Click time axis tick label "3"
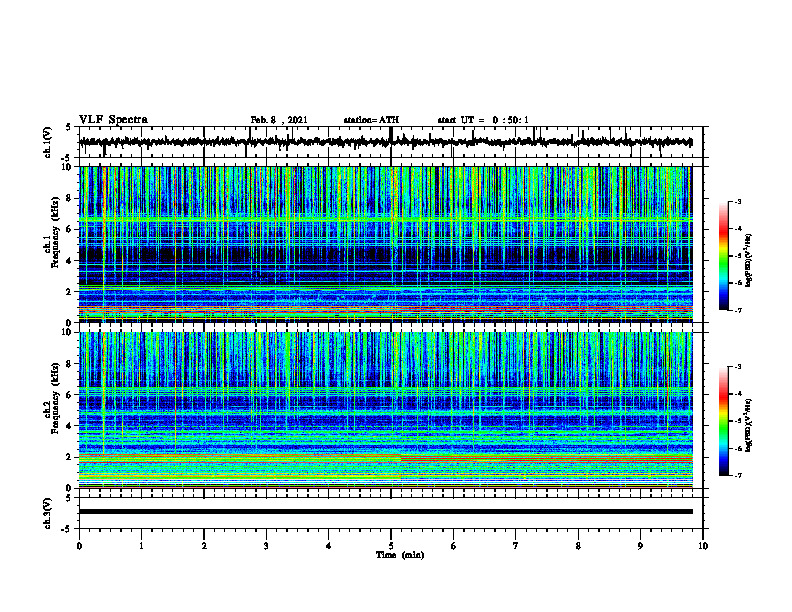This screenshot has width=792, height=612. 266,545
